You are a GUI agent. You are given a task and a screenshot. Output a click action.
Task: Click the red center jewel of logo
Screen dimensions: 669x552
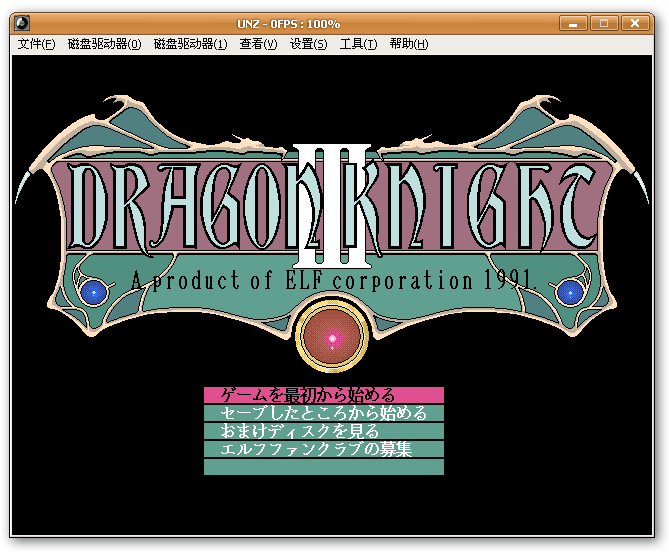[332, 337]
